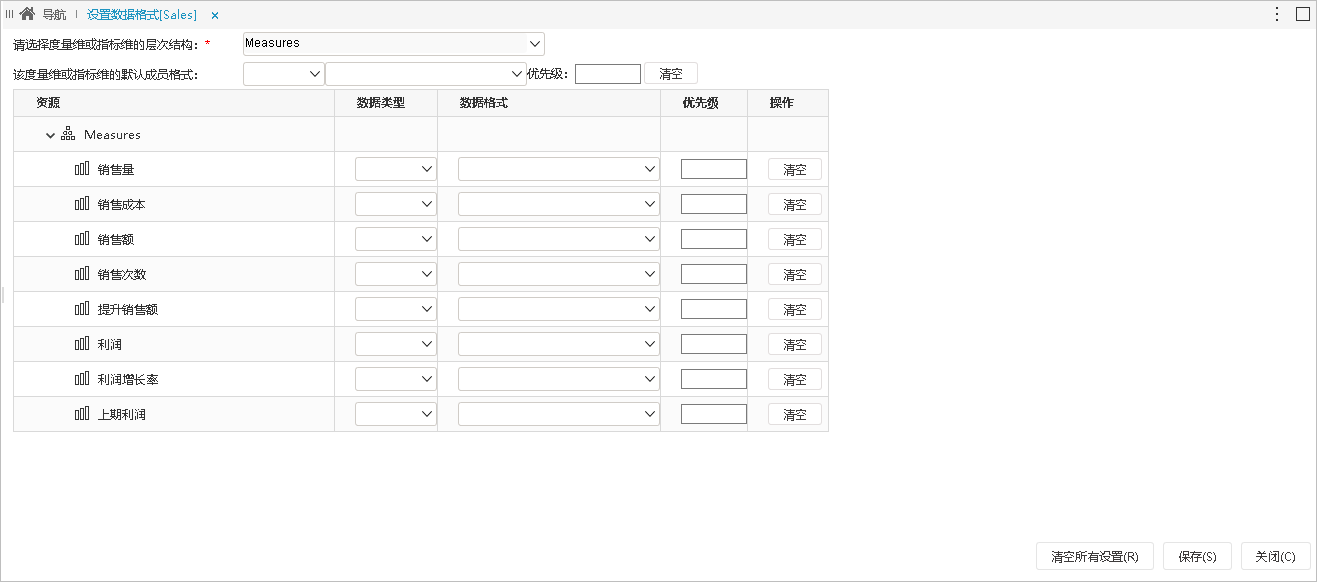The width and height of the screenshot is (1317, 582).
Task: Click the 保存(S) button
Action: click(x=1197, y=556)
